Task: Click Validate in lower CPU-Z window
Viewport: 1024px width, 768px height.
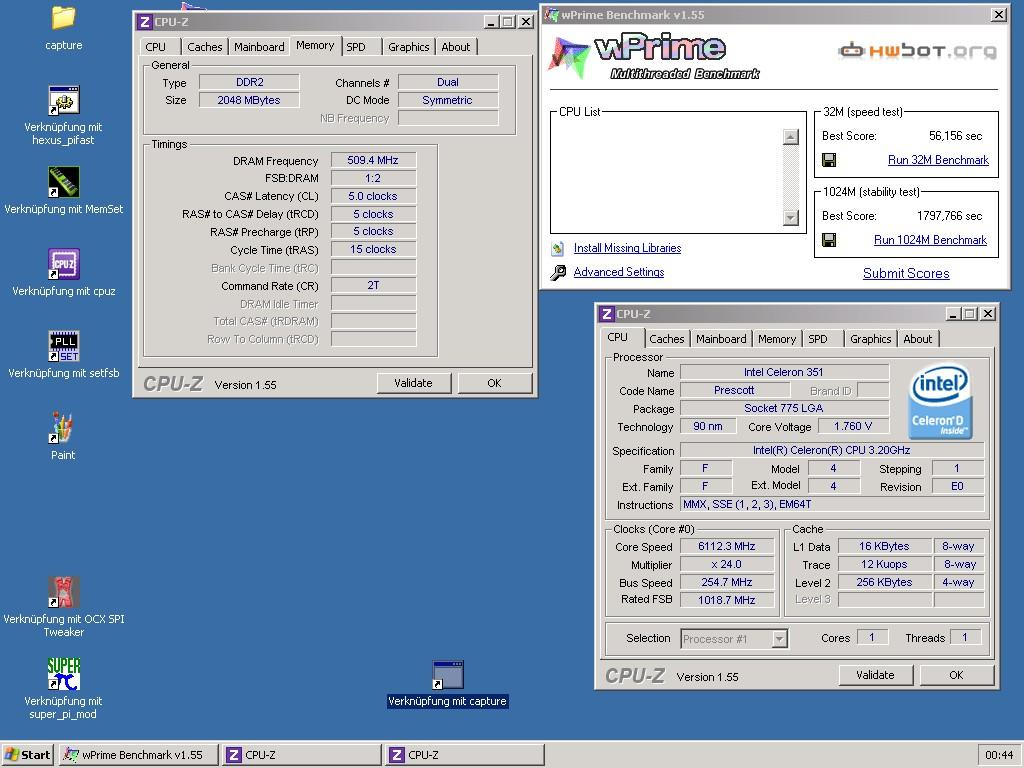Action: point(875,675)
